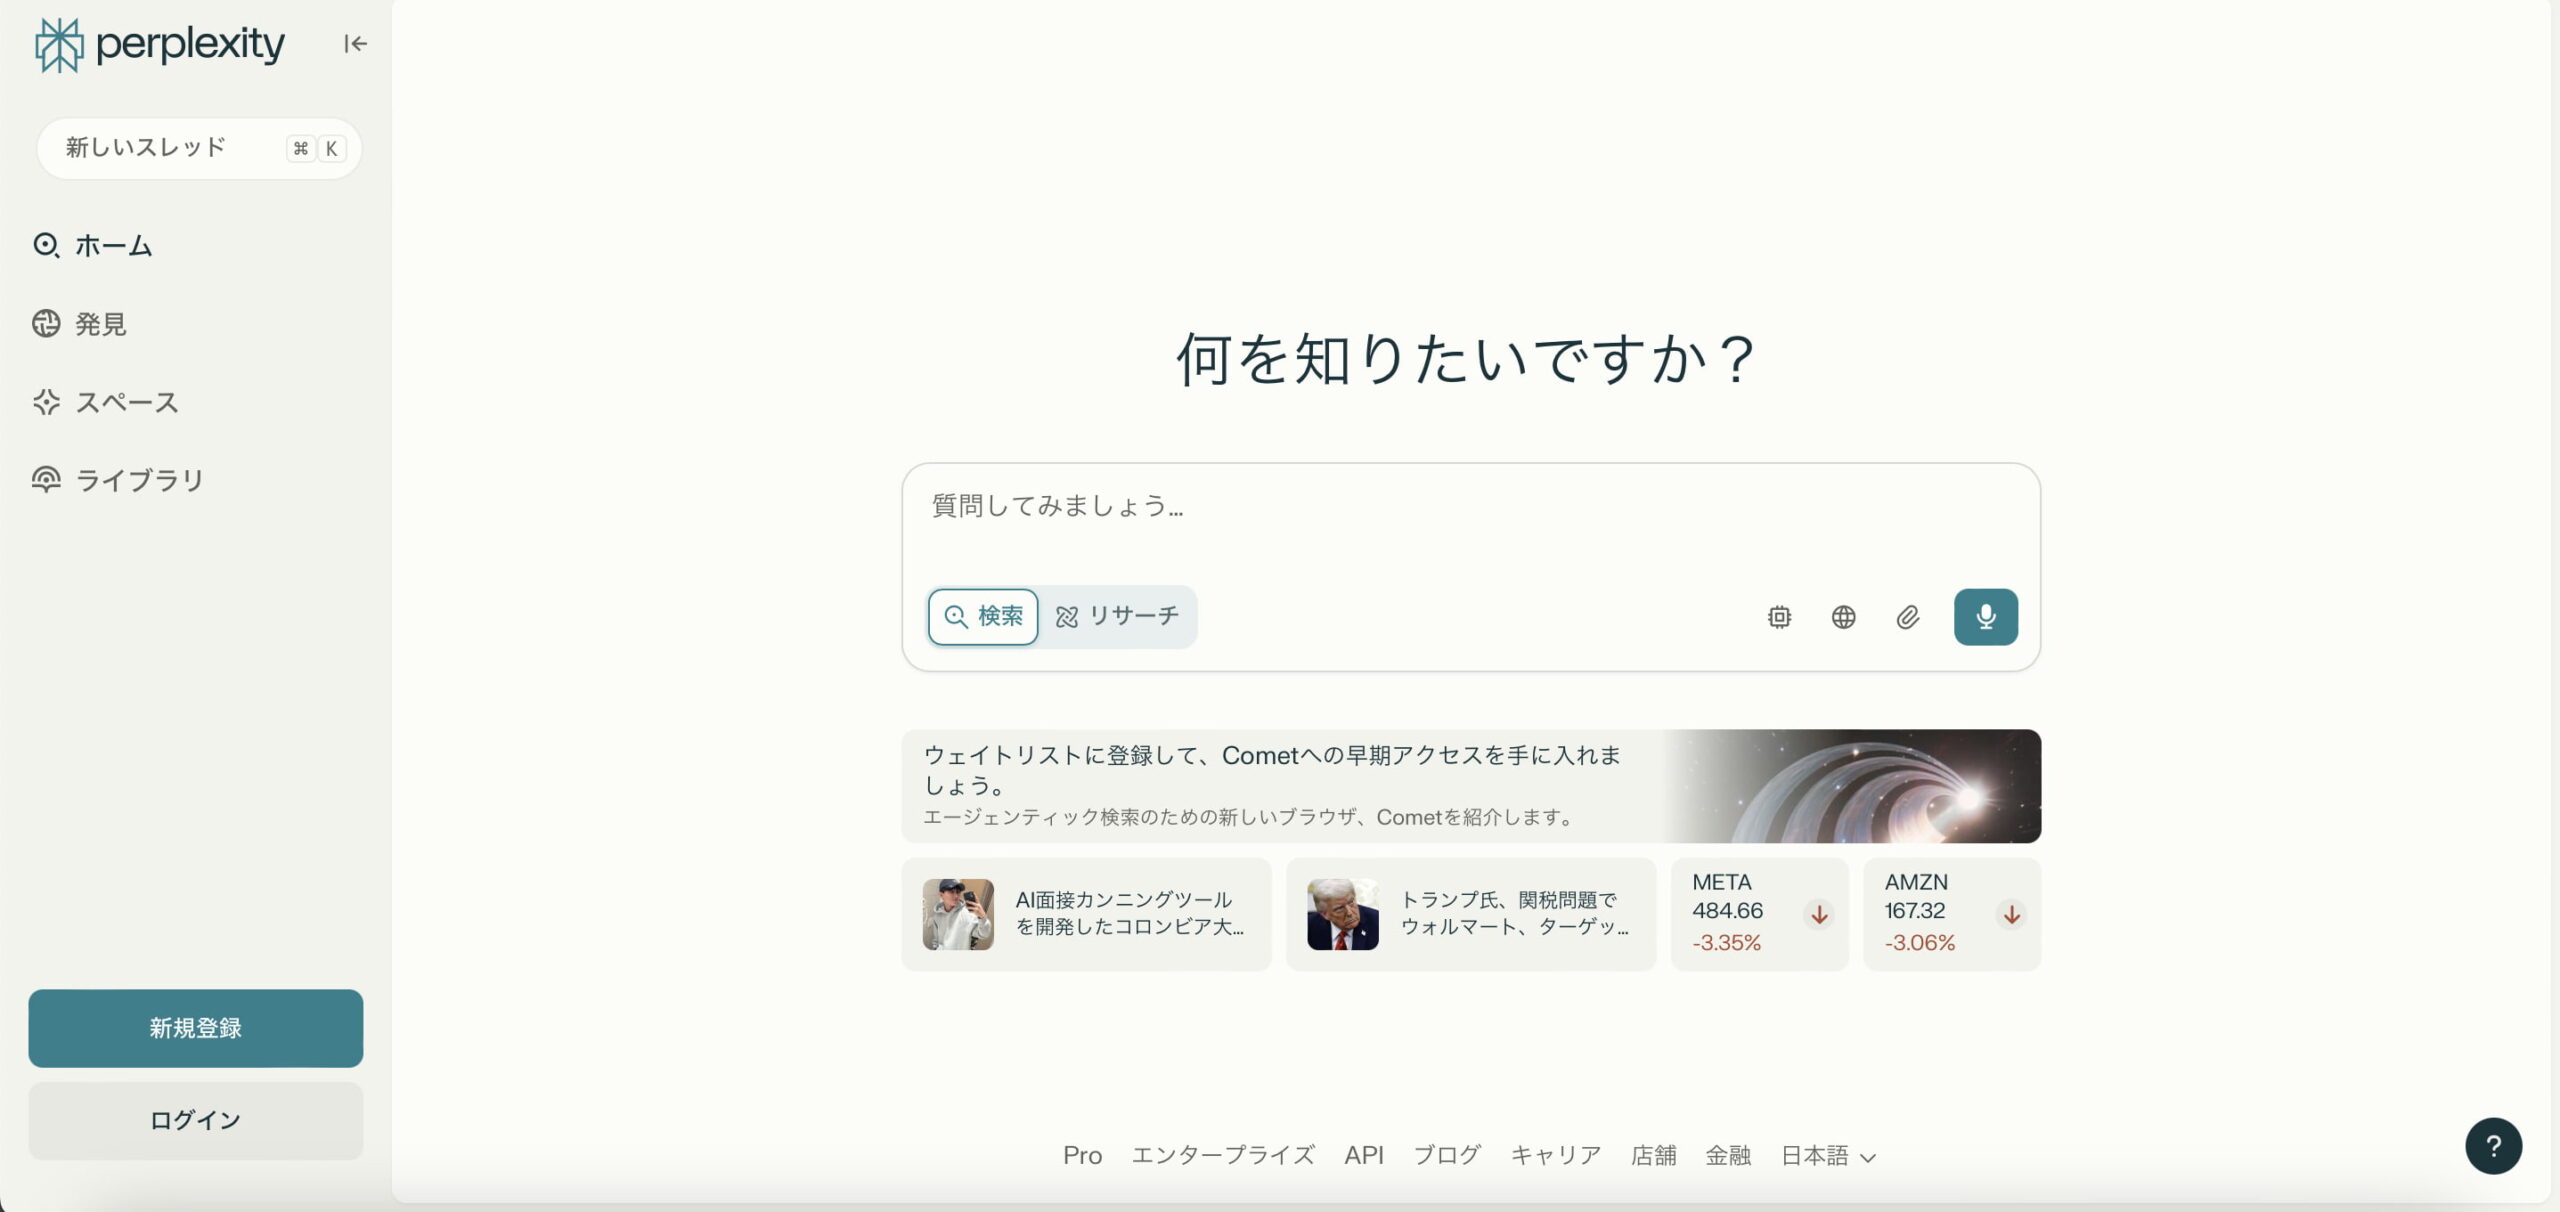Open the META stock card
2560x1212 pixels.
pos(1759,914)
